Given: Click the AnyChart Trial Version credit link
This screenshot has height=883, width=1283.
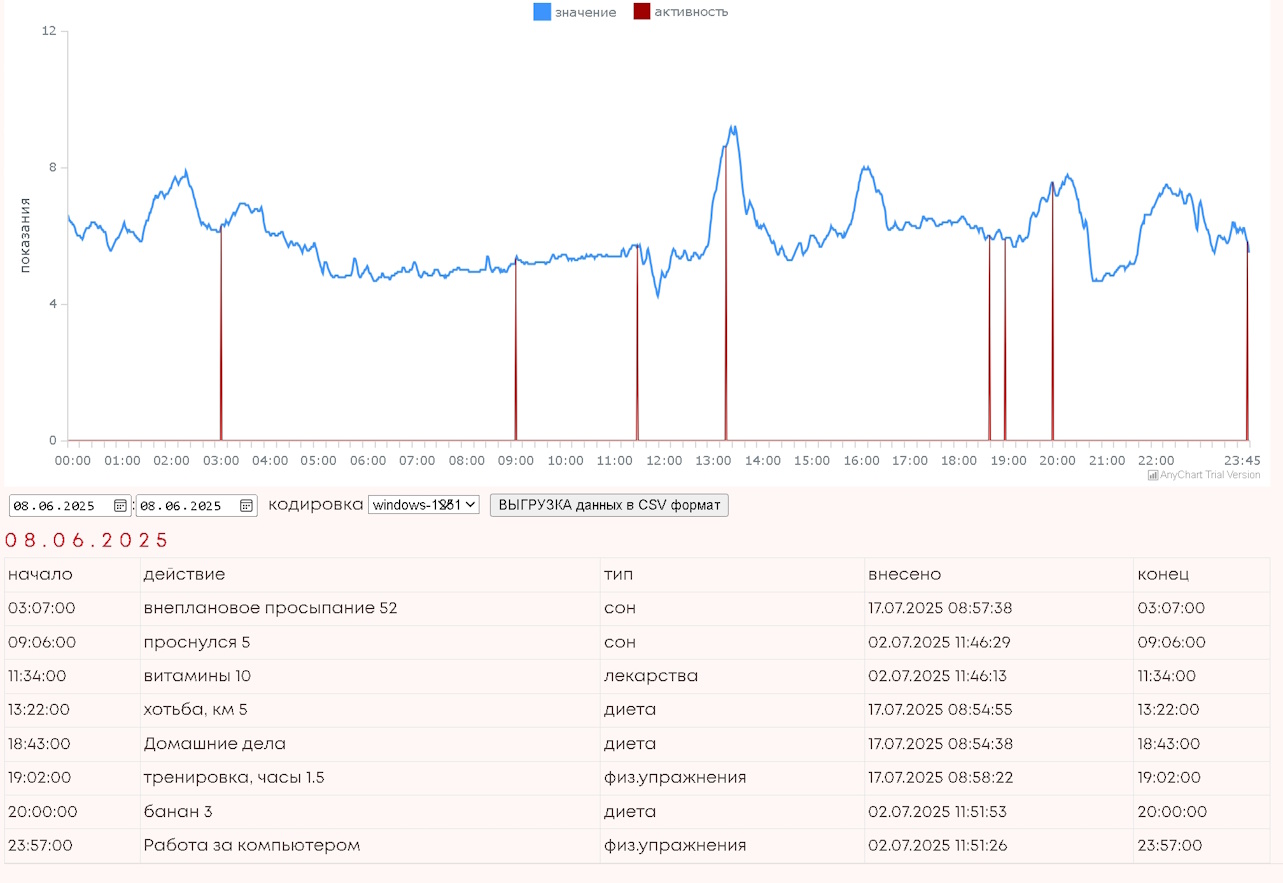Looking at the screenshot, I should point(1210,475).
